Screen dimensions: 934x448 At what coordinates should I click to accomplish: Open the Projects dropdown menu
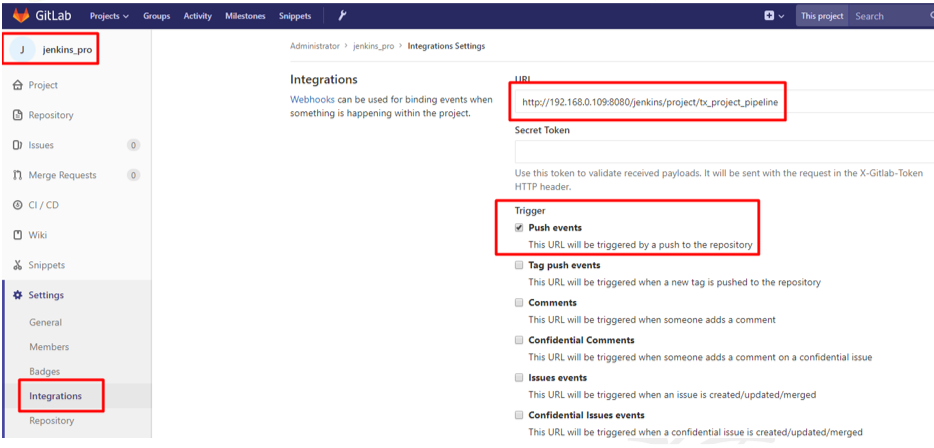110,16
